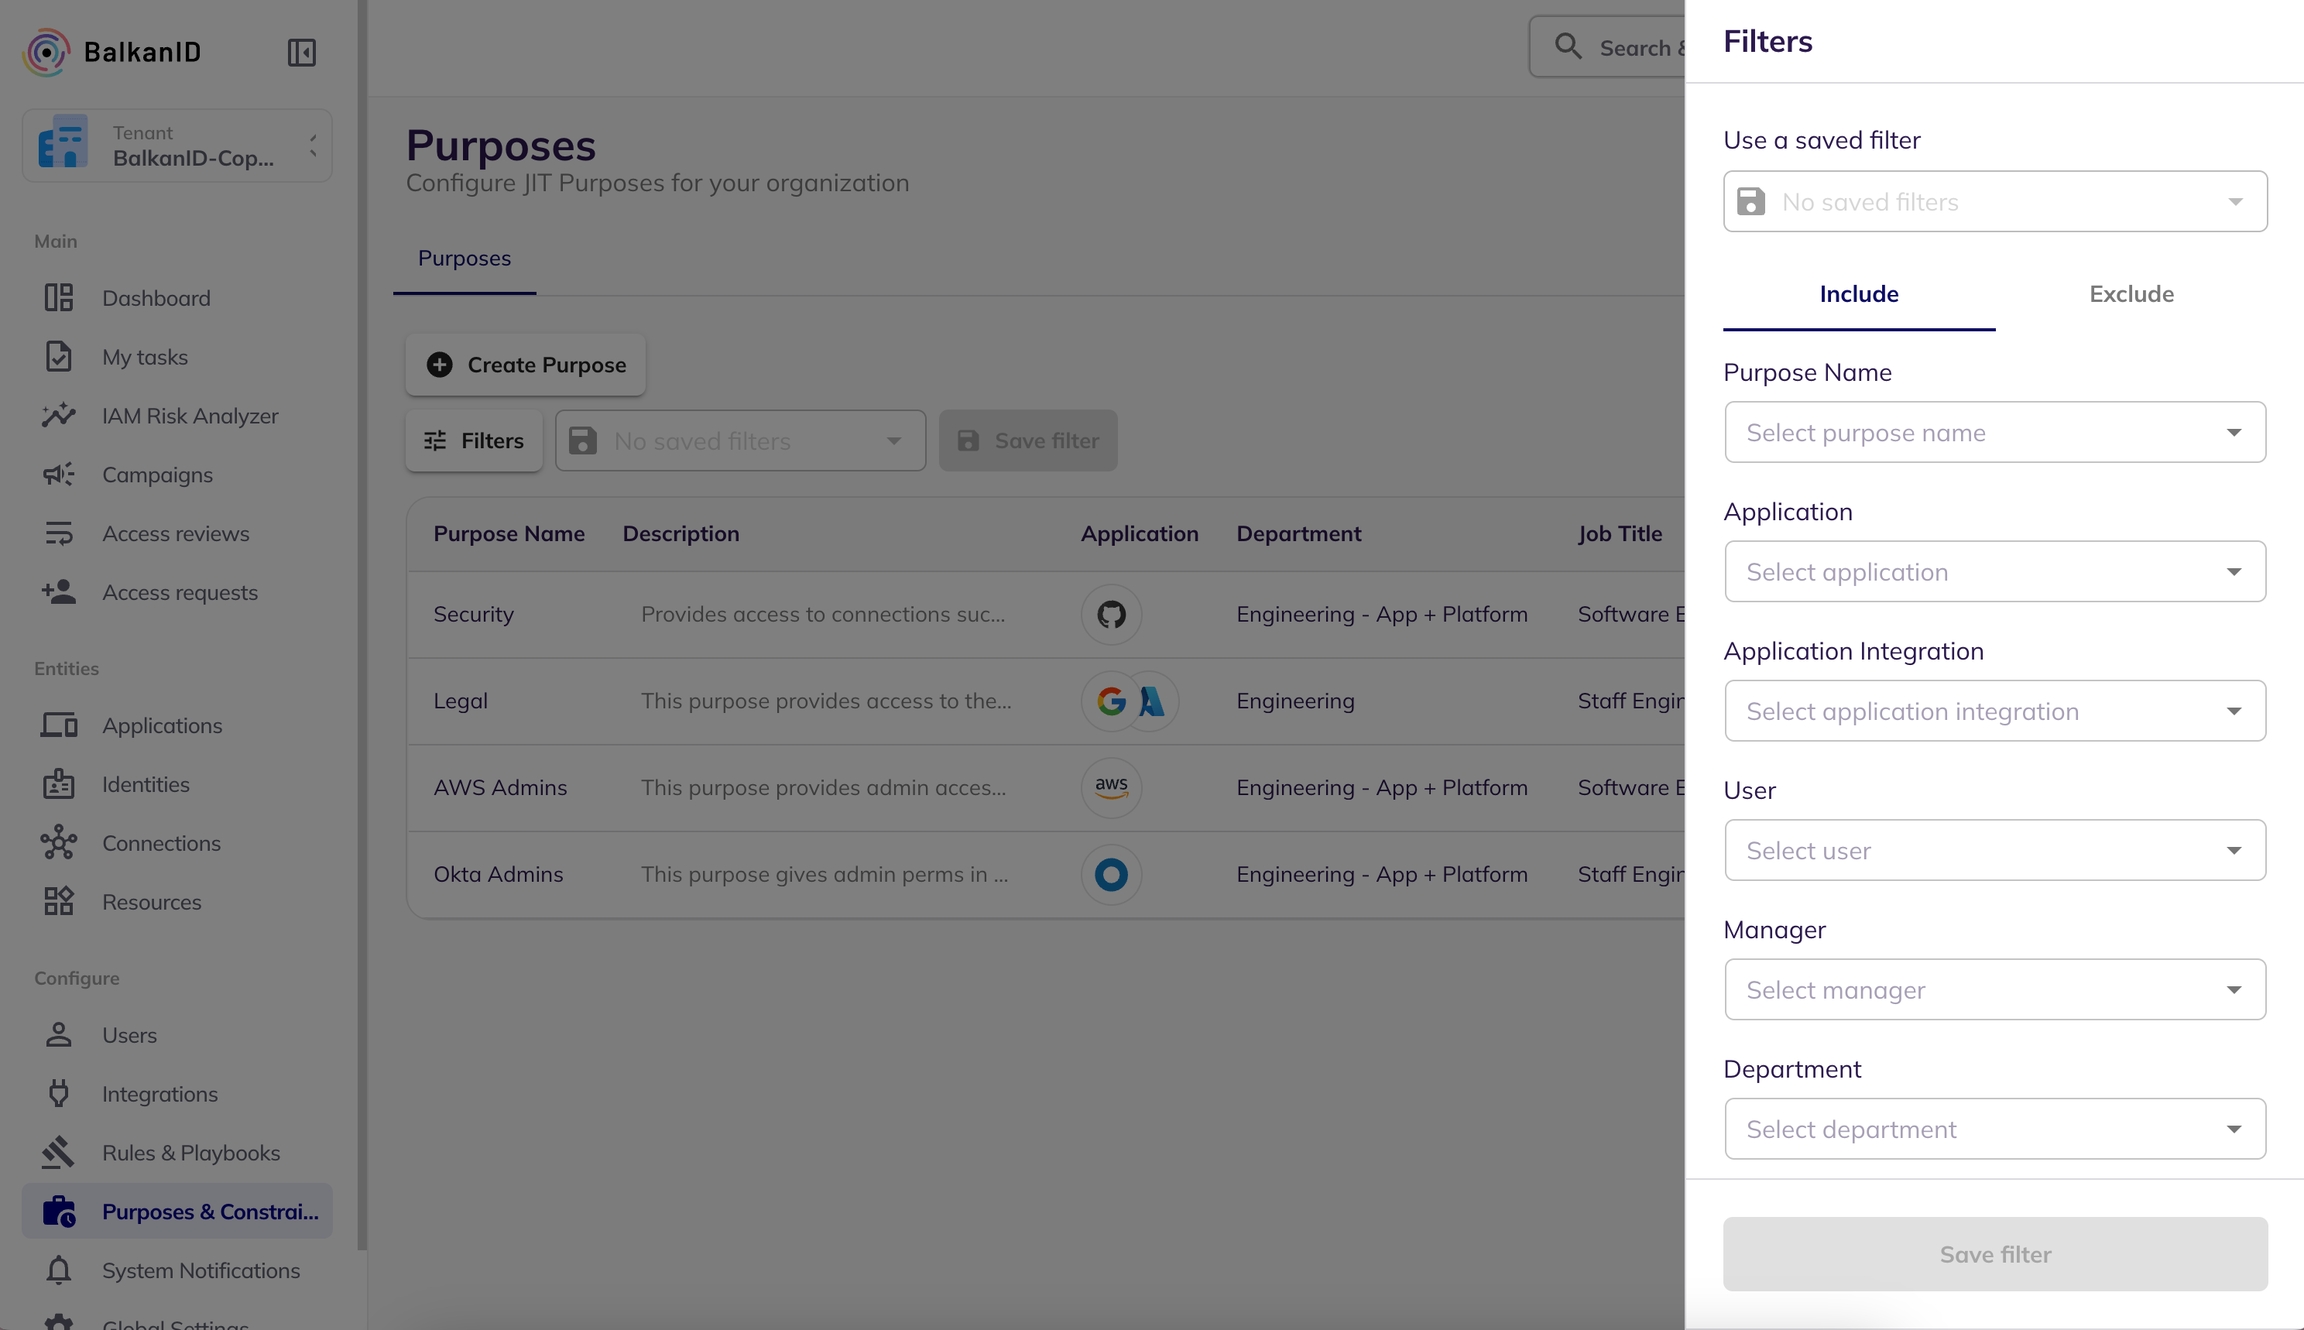Open the Tenant BalkanID switcher
Image resolution: width=2304 pixels, height=1330 pixels.
178,146
